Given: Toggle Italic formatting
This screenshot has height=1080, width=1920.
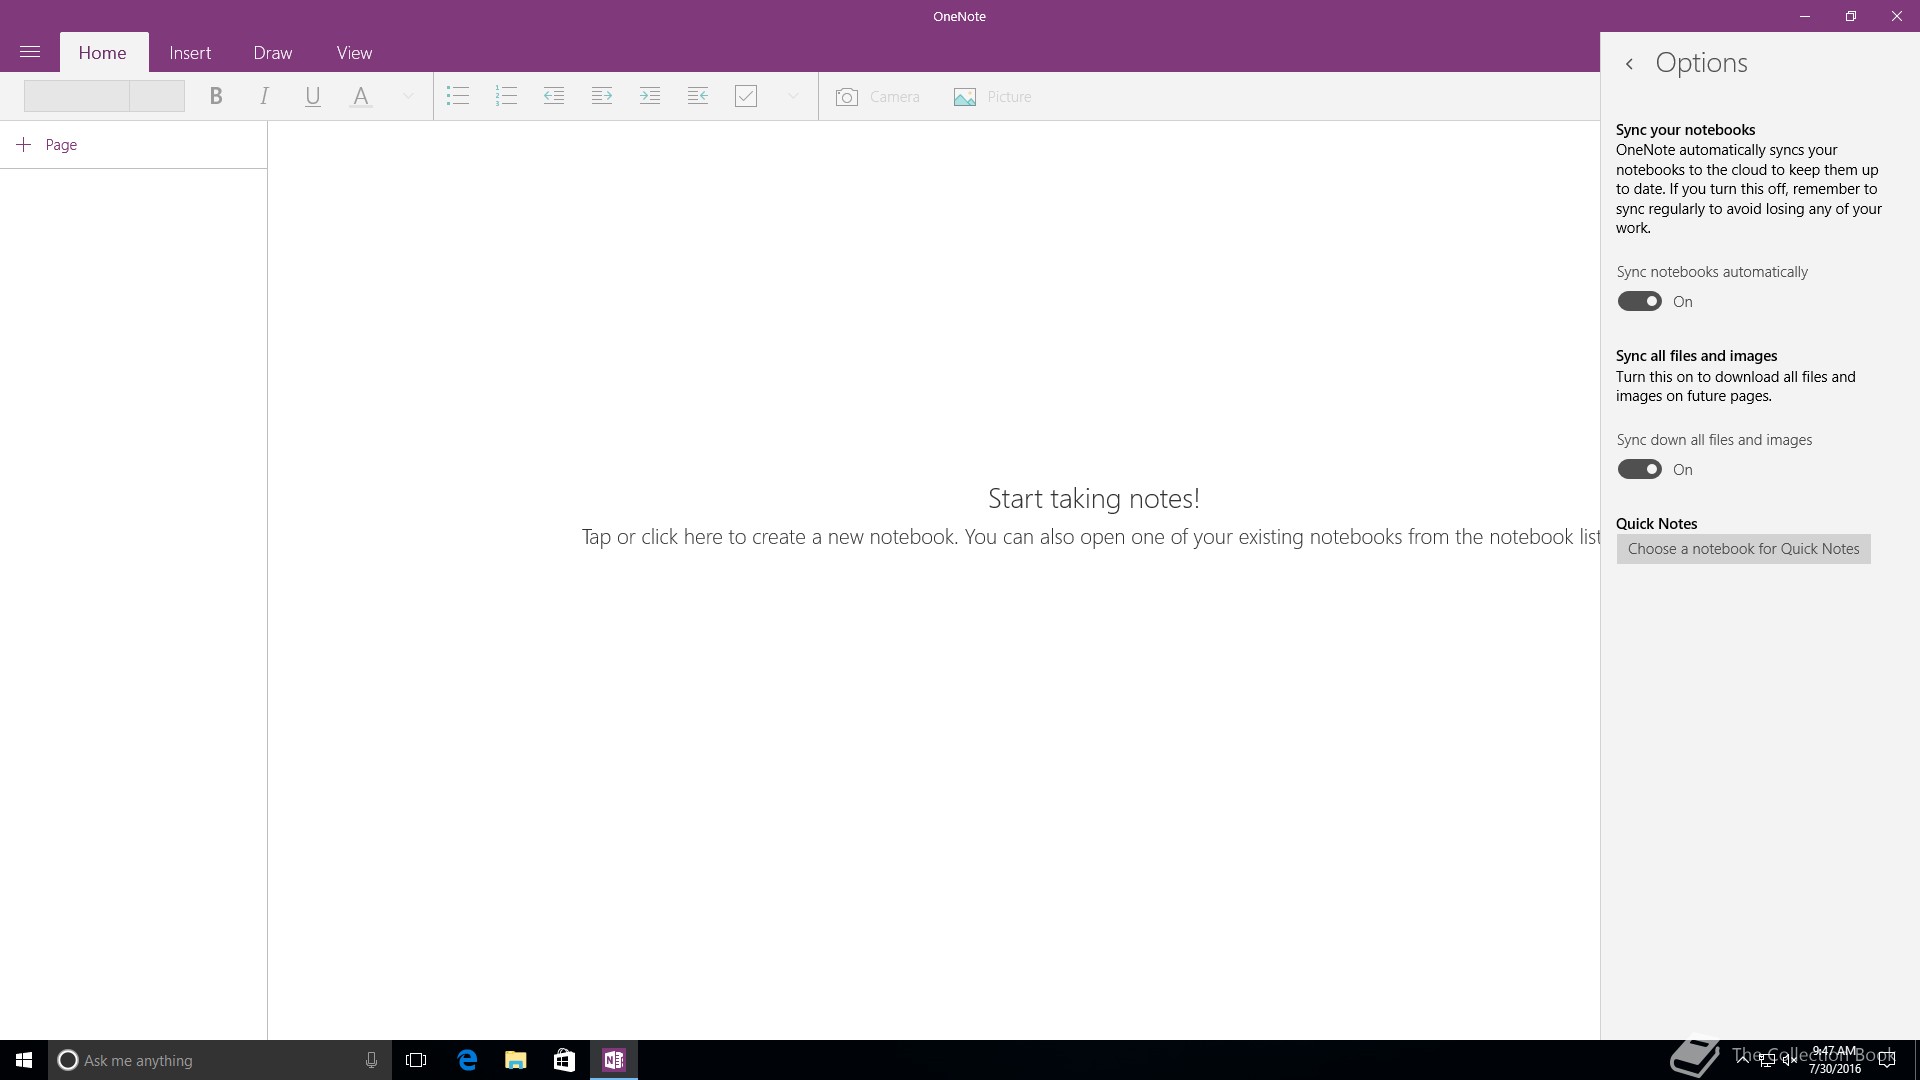Looking at the screenshot, I should (x=264, y=96).
